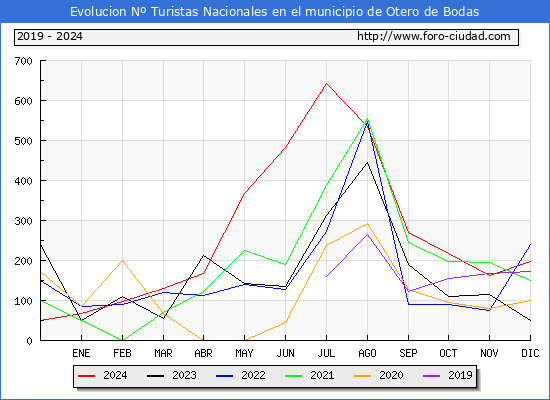550x400 pixels.
Task: Click the red 2024 legend swatch
Action: 86,376
